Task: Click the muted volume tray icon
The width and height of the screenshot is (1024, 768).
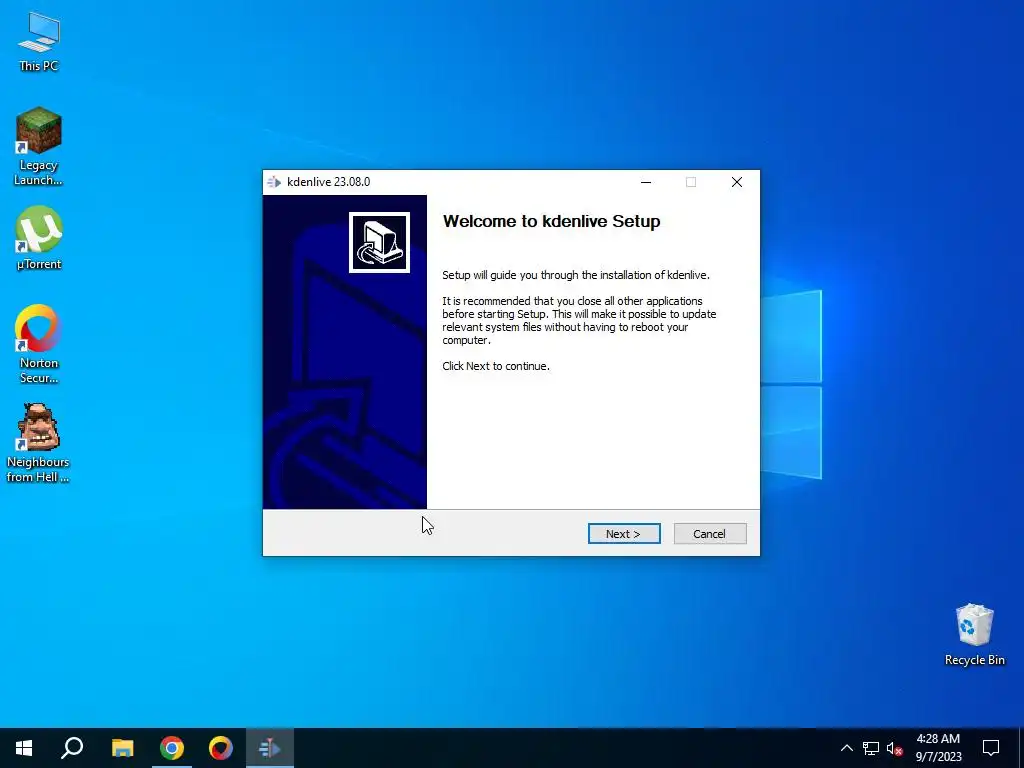Action: tap(895, 748)
